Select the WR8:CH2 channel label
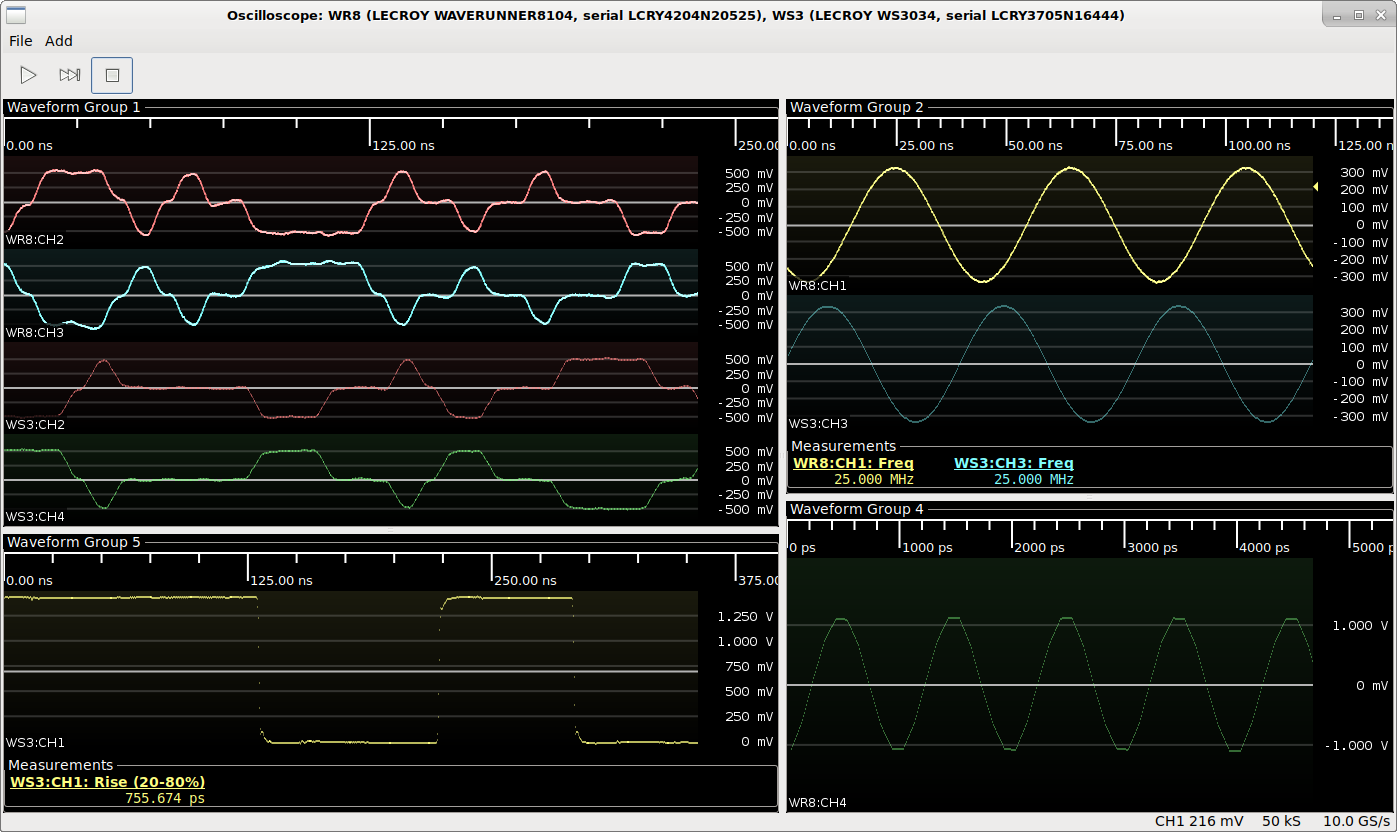 [35, 240]
